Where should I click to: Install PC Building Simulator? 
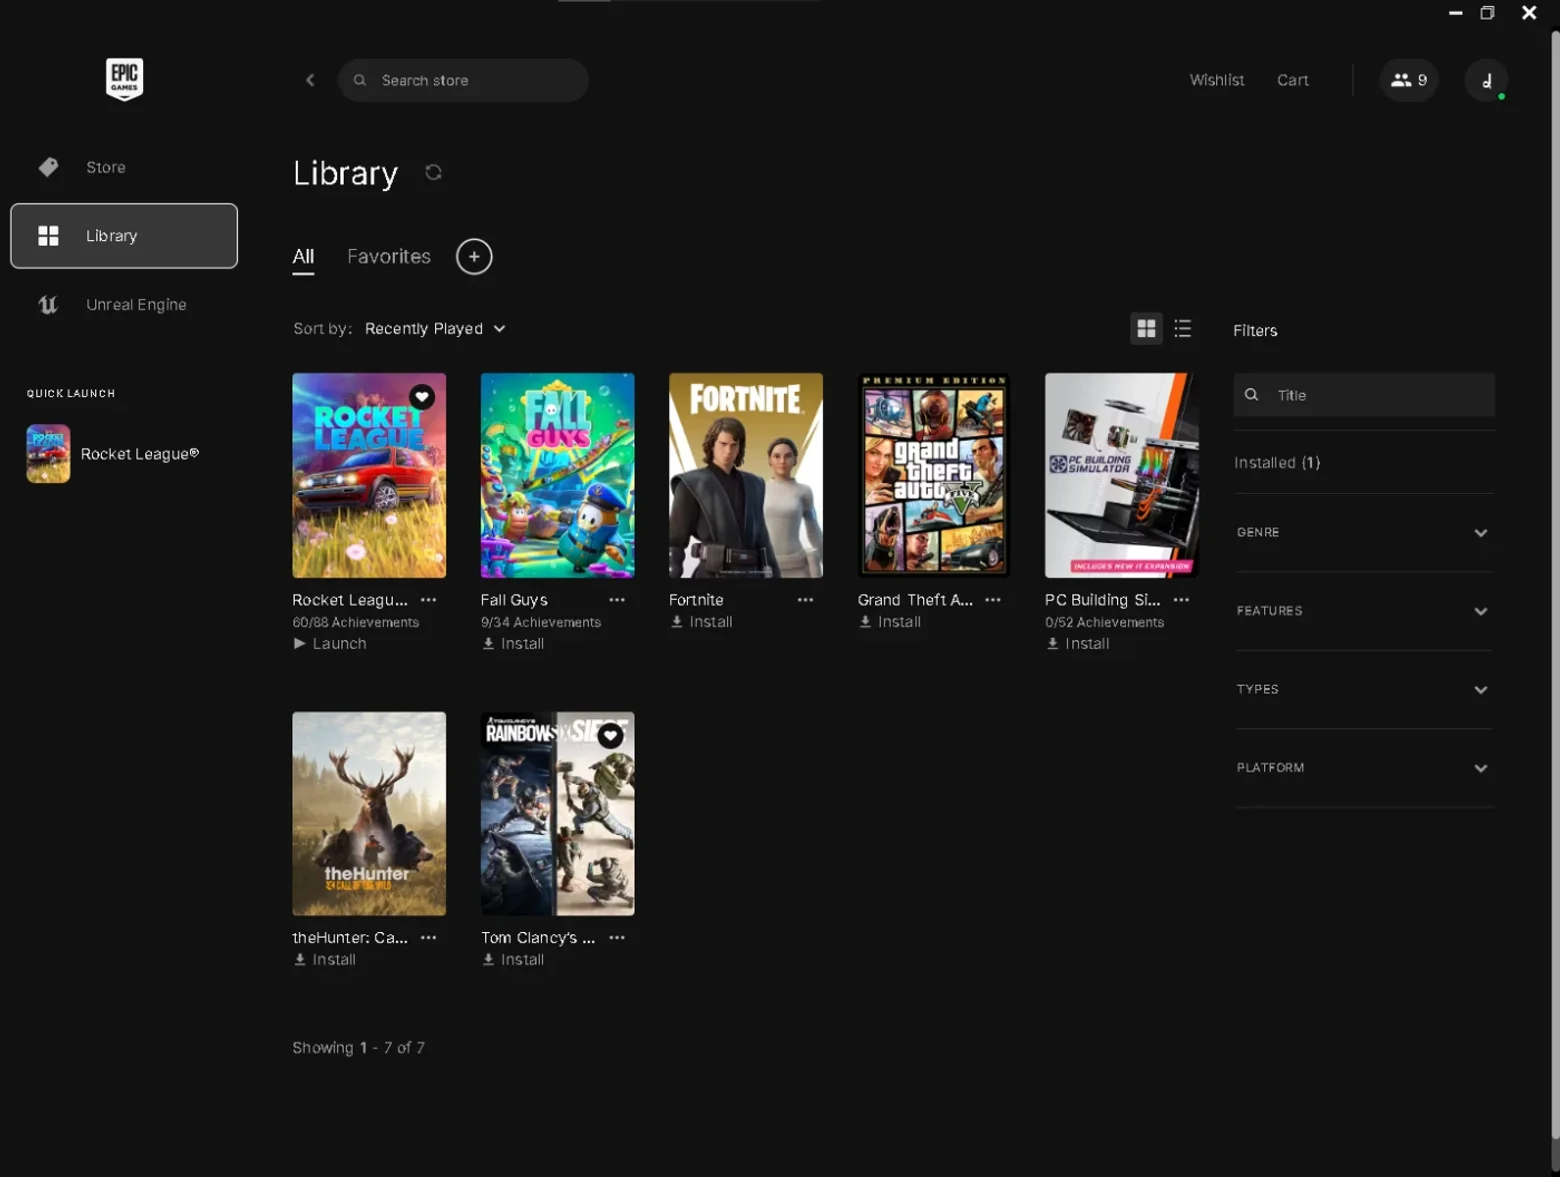click(x=1078, y=644)
